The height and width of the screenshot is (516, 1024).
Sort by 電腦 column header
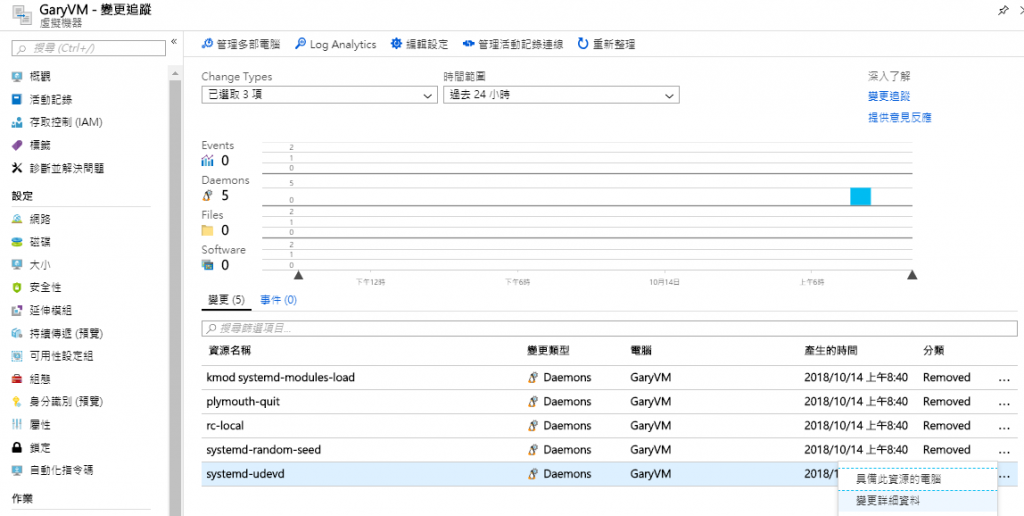641,350
